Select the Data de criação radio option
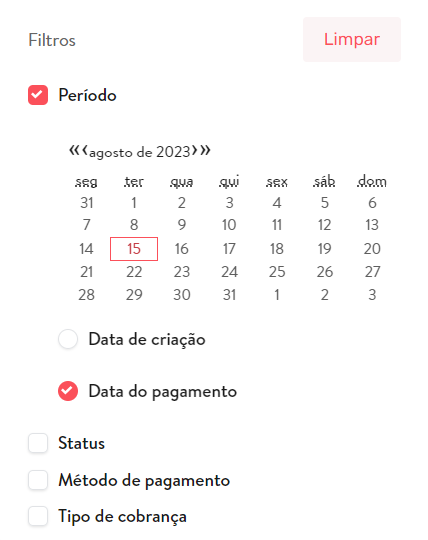Image resolution: width=428 pixels, height=540 pixels. click(x=68, y=339)
